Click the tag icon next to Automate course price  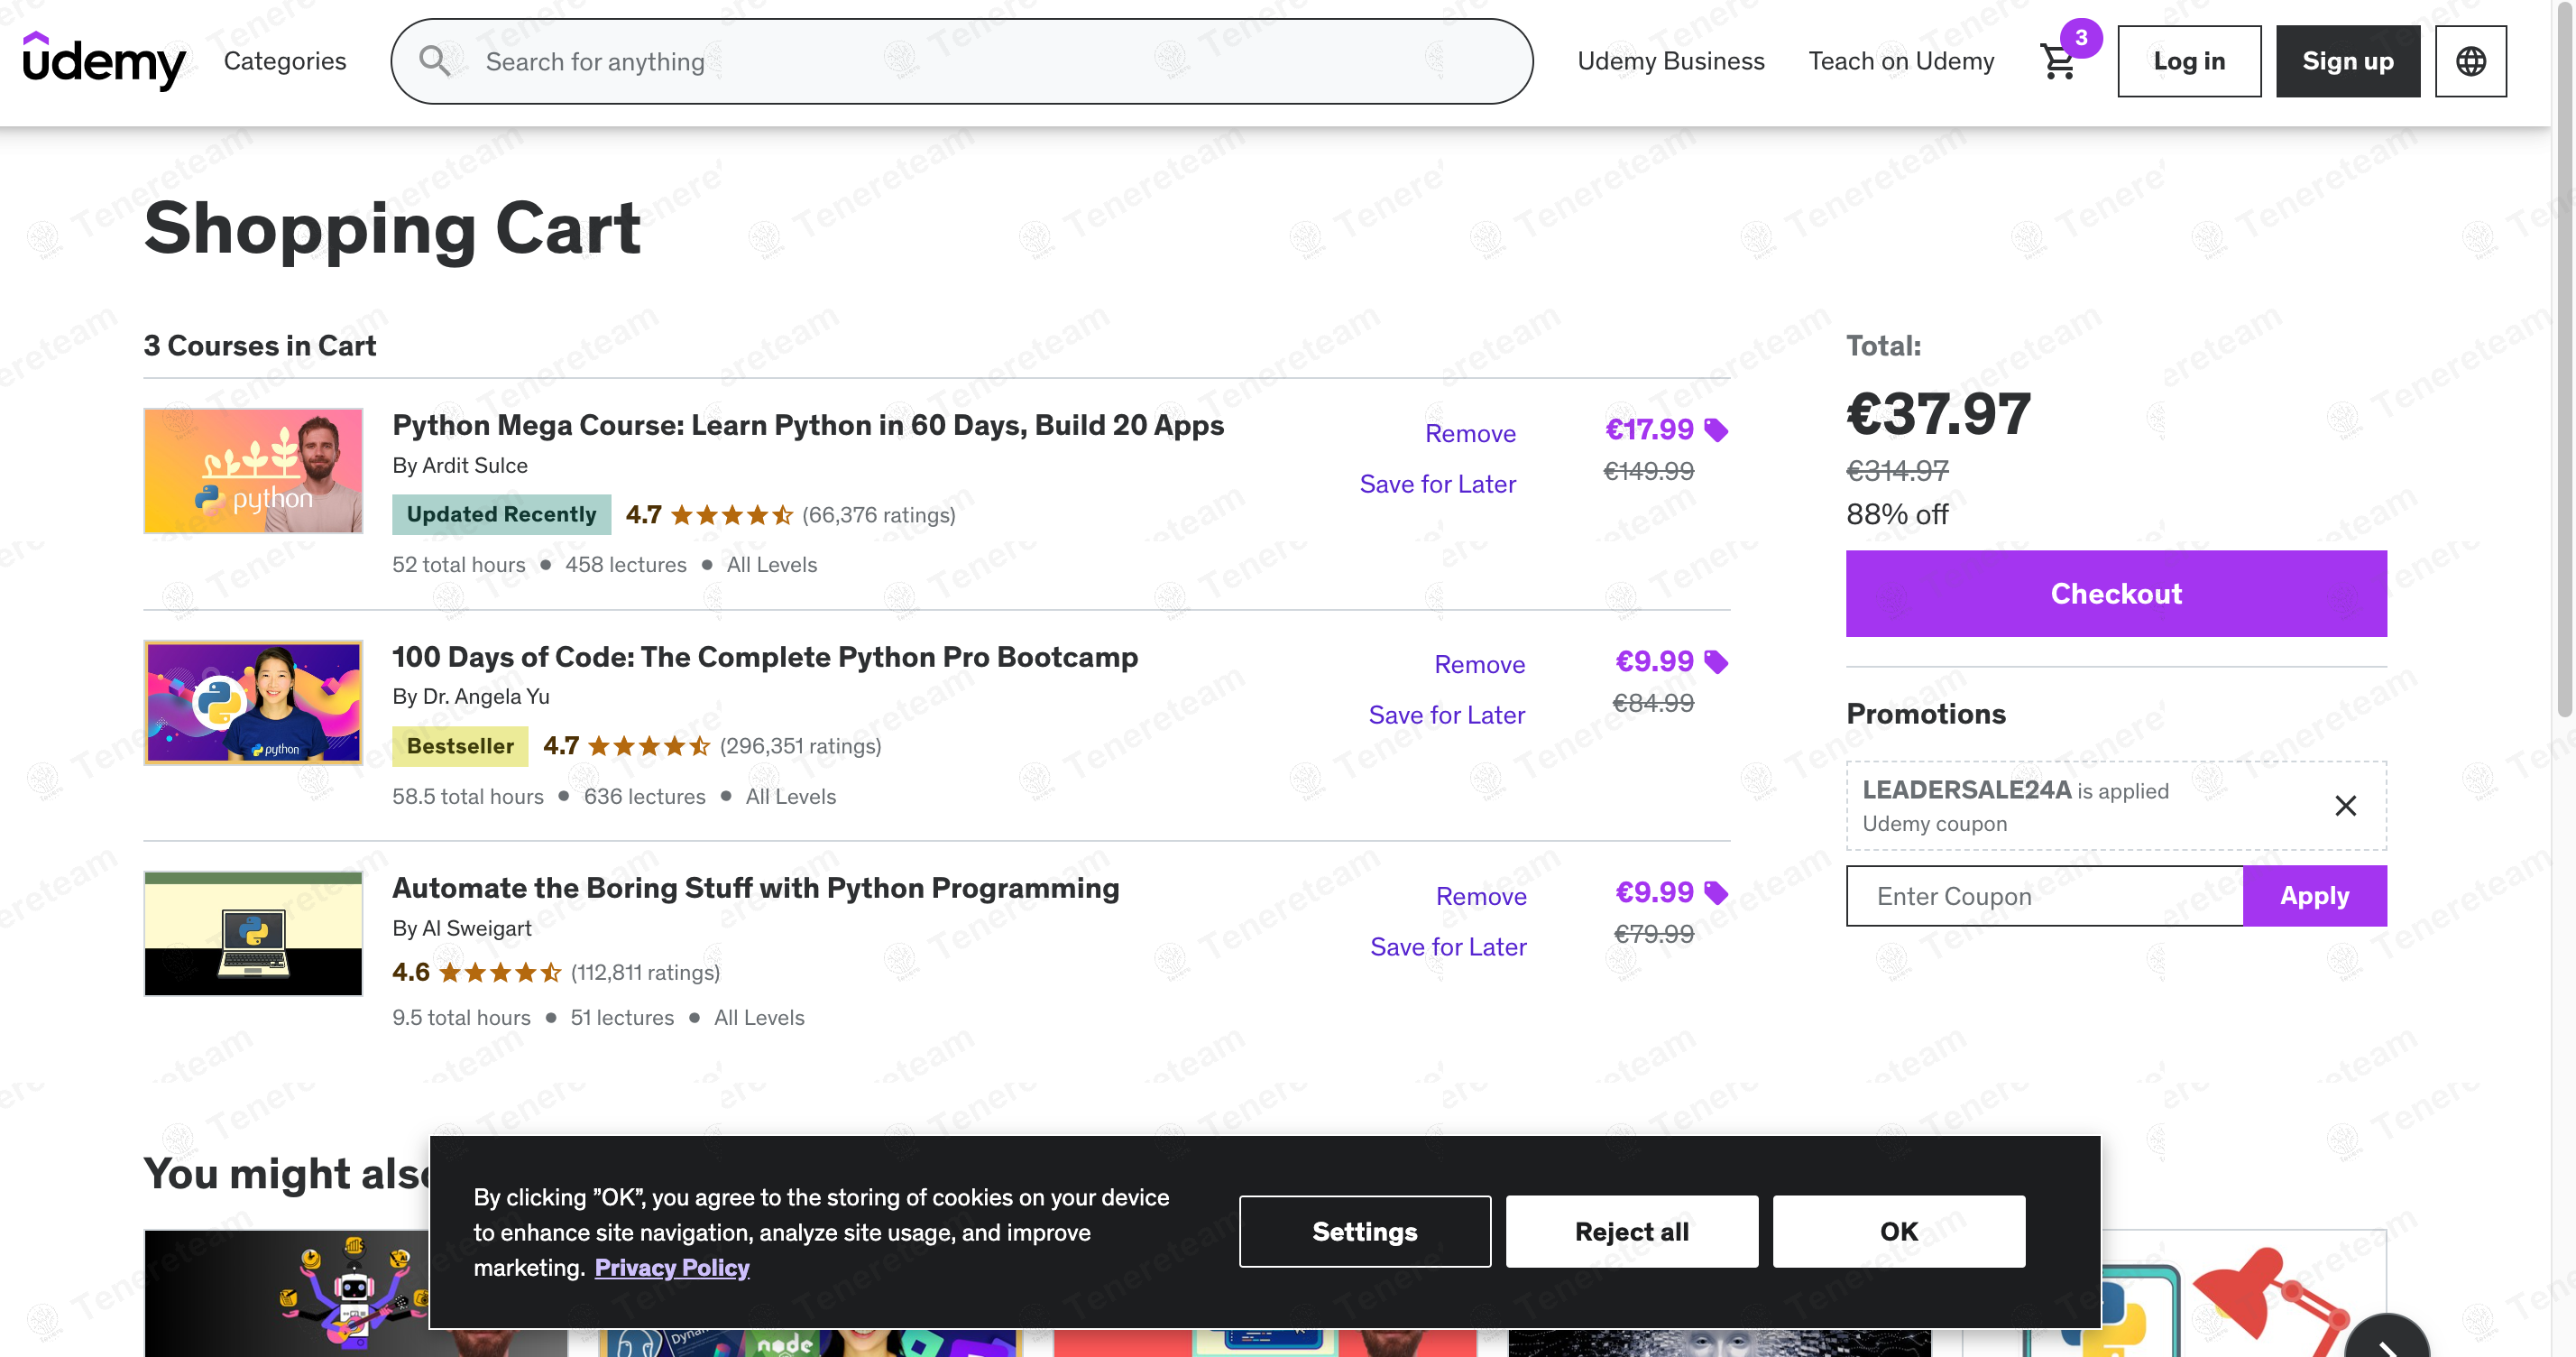coord(1717,892)
